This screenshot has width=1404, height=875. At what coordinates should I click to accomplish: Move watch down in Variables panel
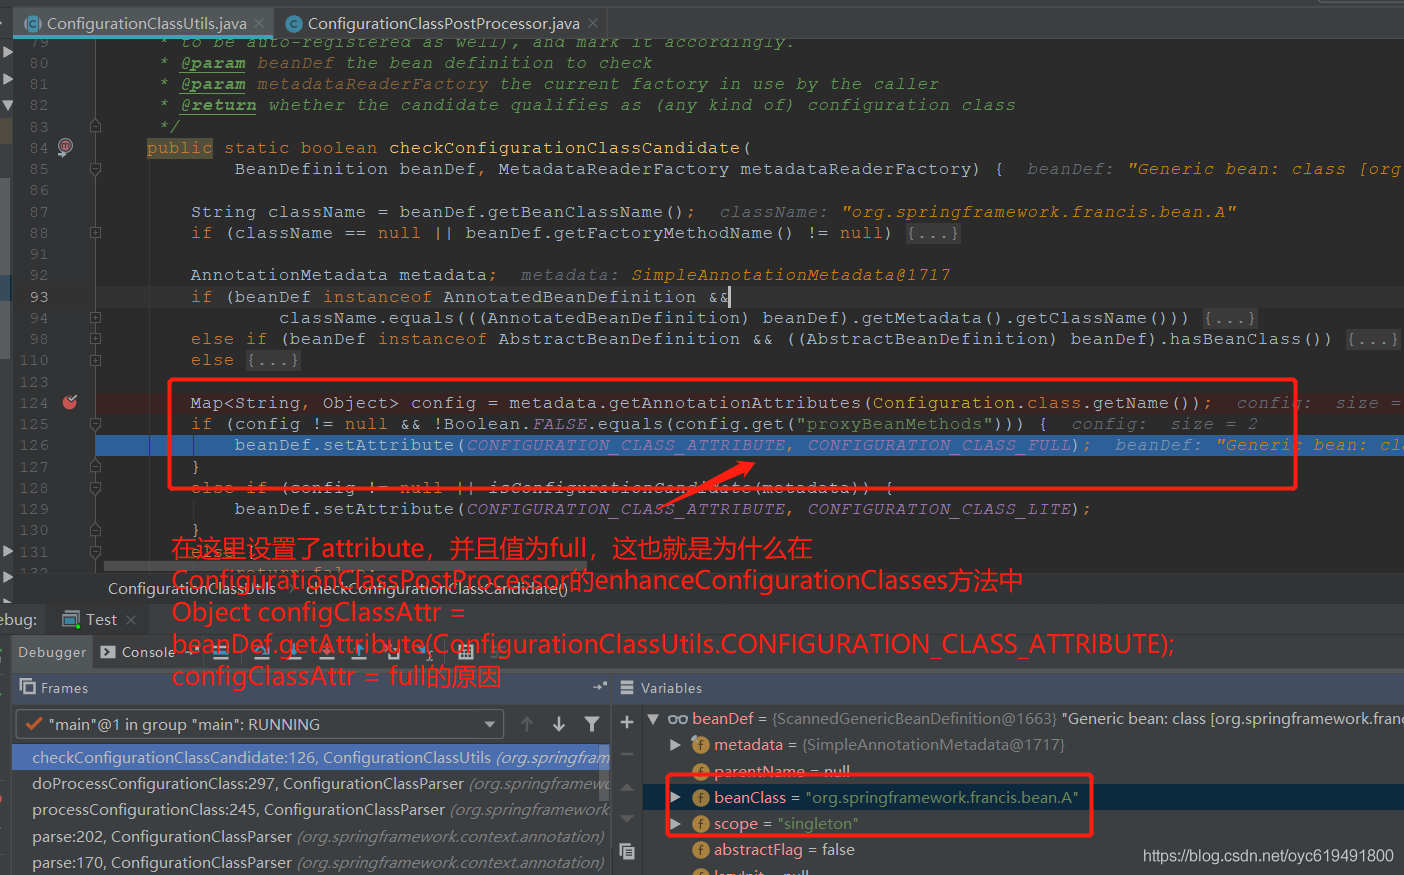[627, 818]
